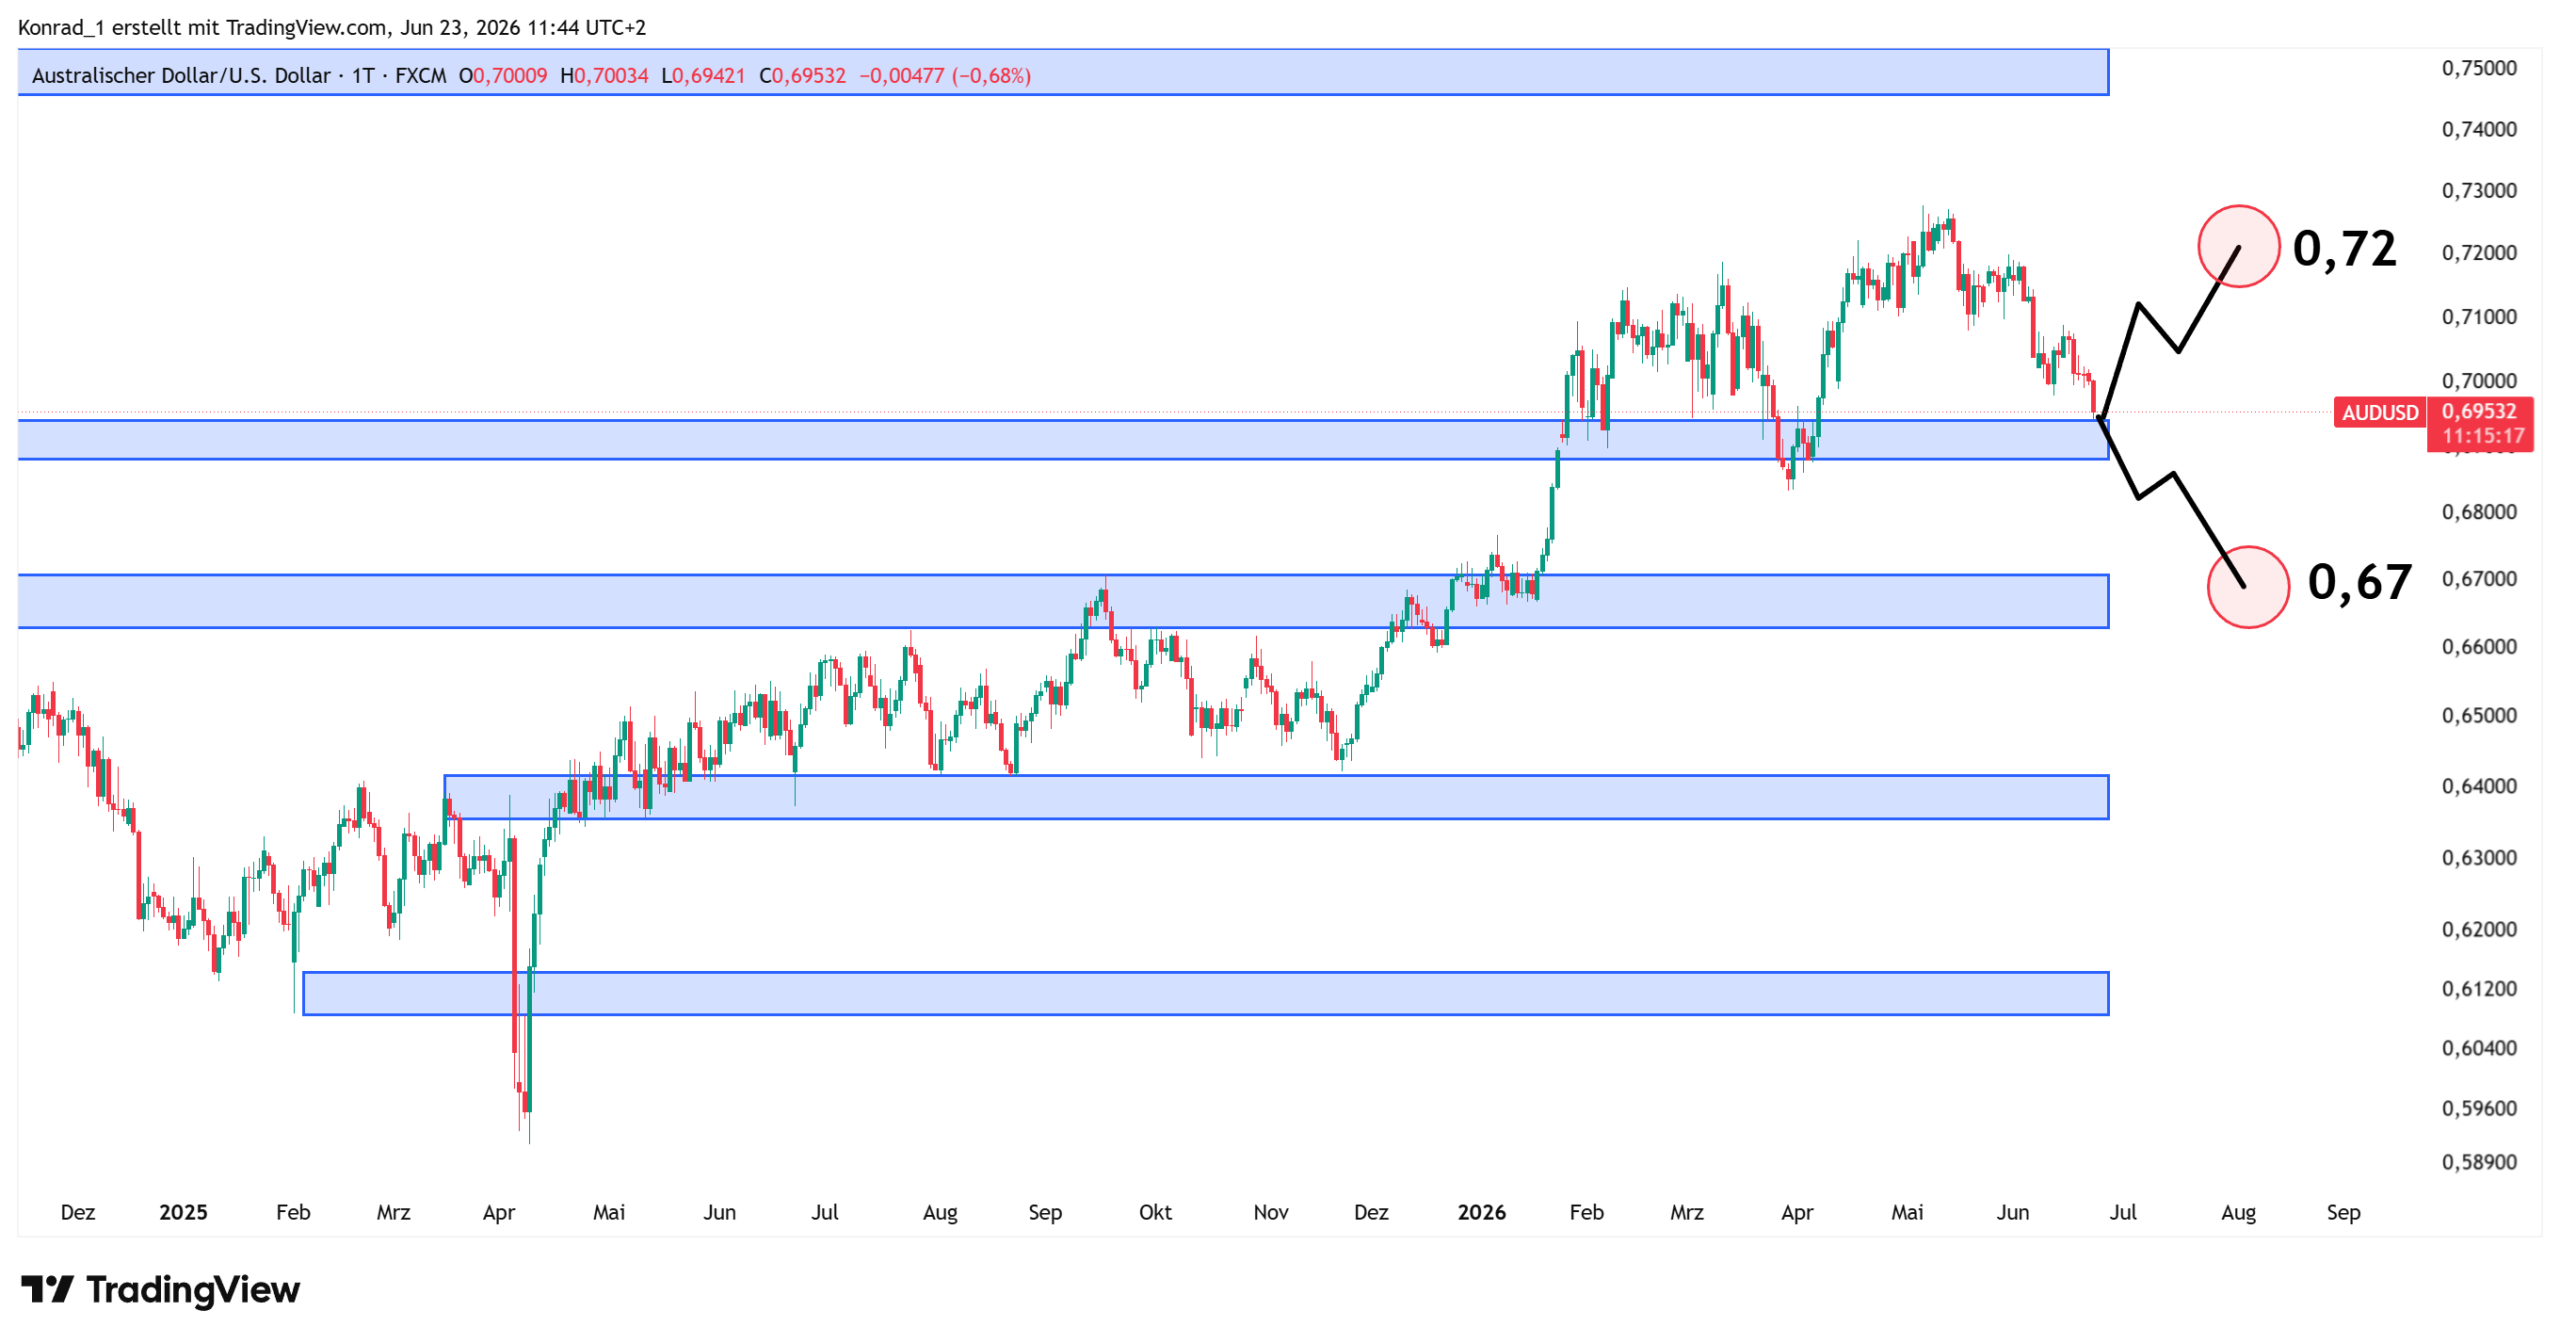
Task: Click the Sep label at far right
Action: point(2343,1212)
